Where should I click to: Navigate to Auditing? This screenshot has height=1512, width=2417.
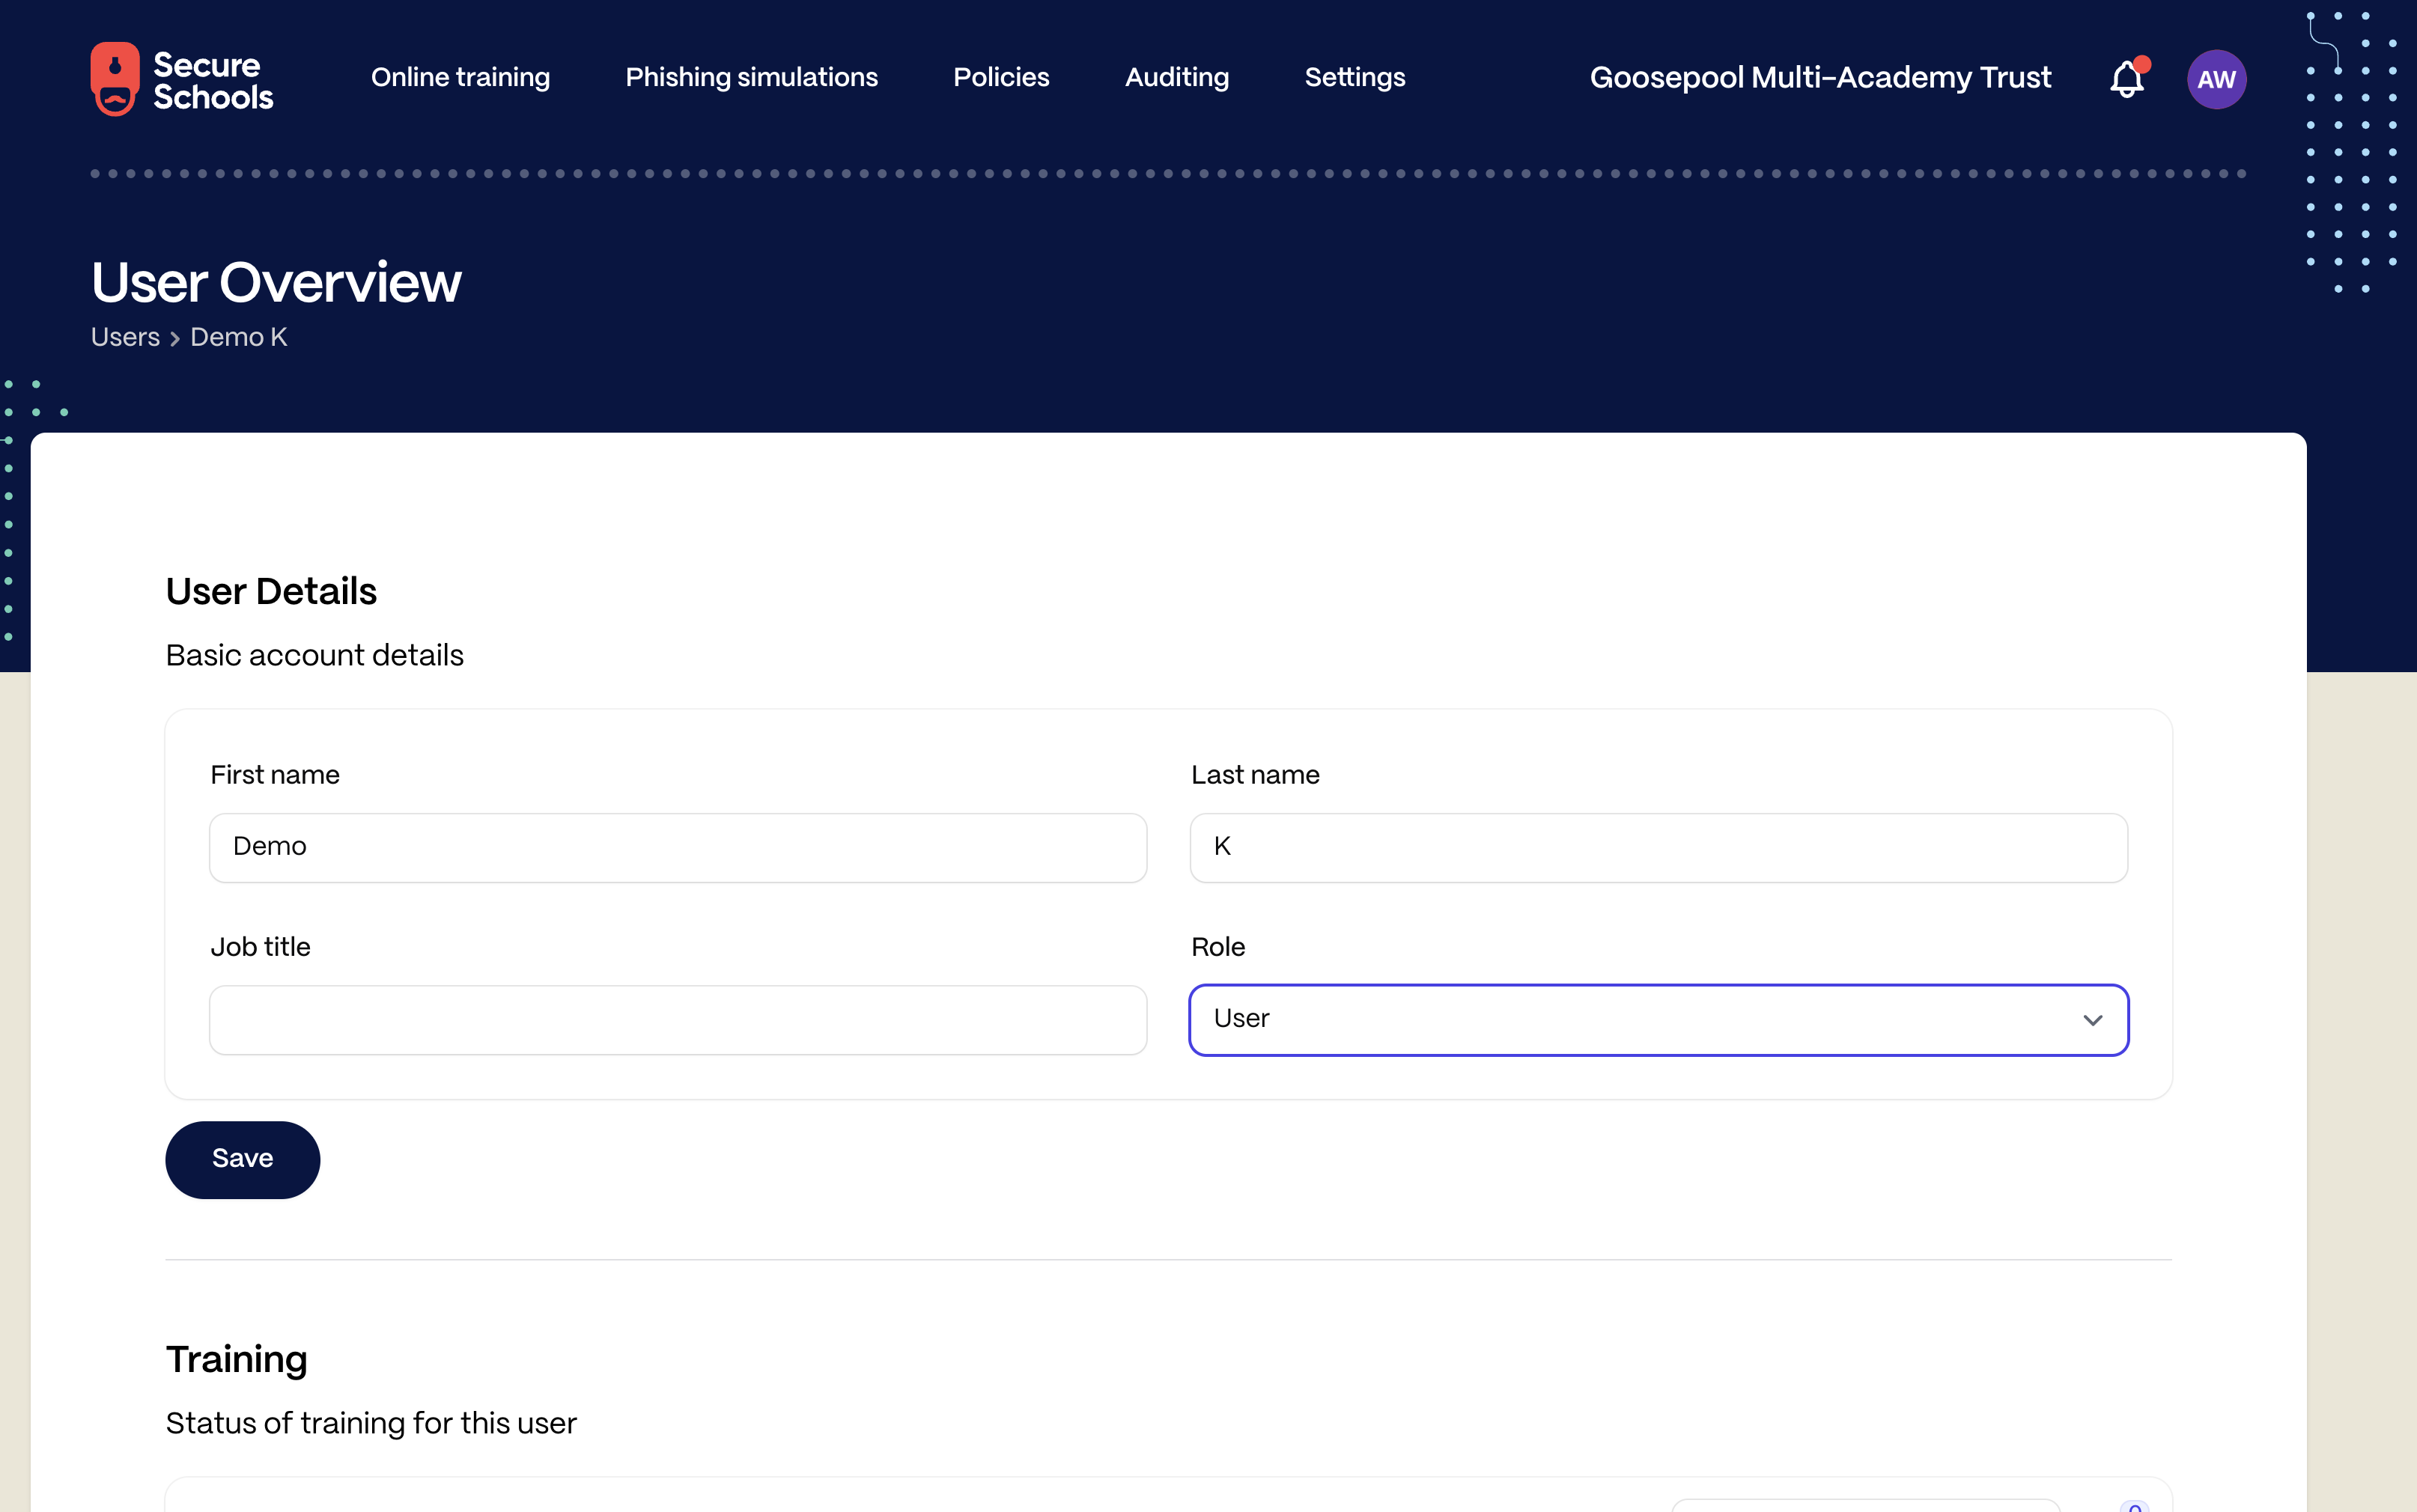click(x=1177, y=78)
